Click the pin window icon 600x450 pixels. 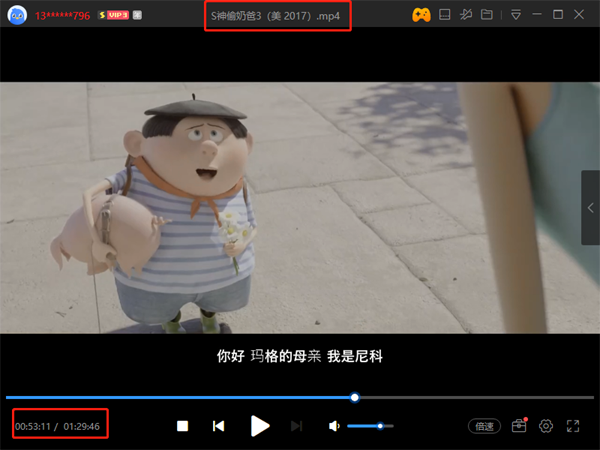pos(466,15)
